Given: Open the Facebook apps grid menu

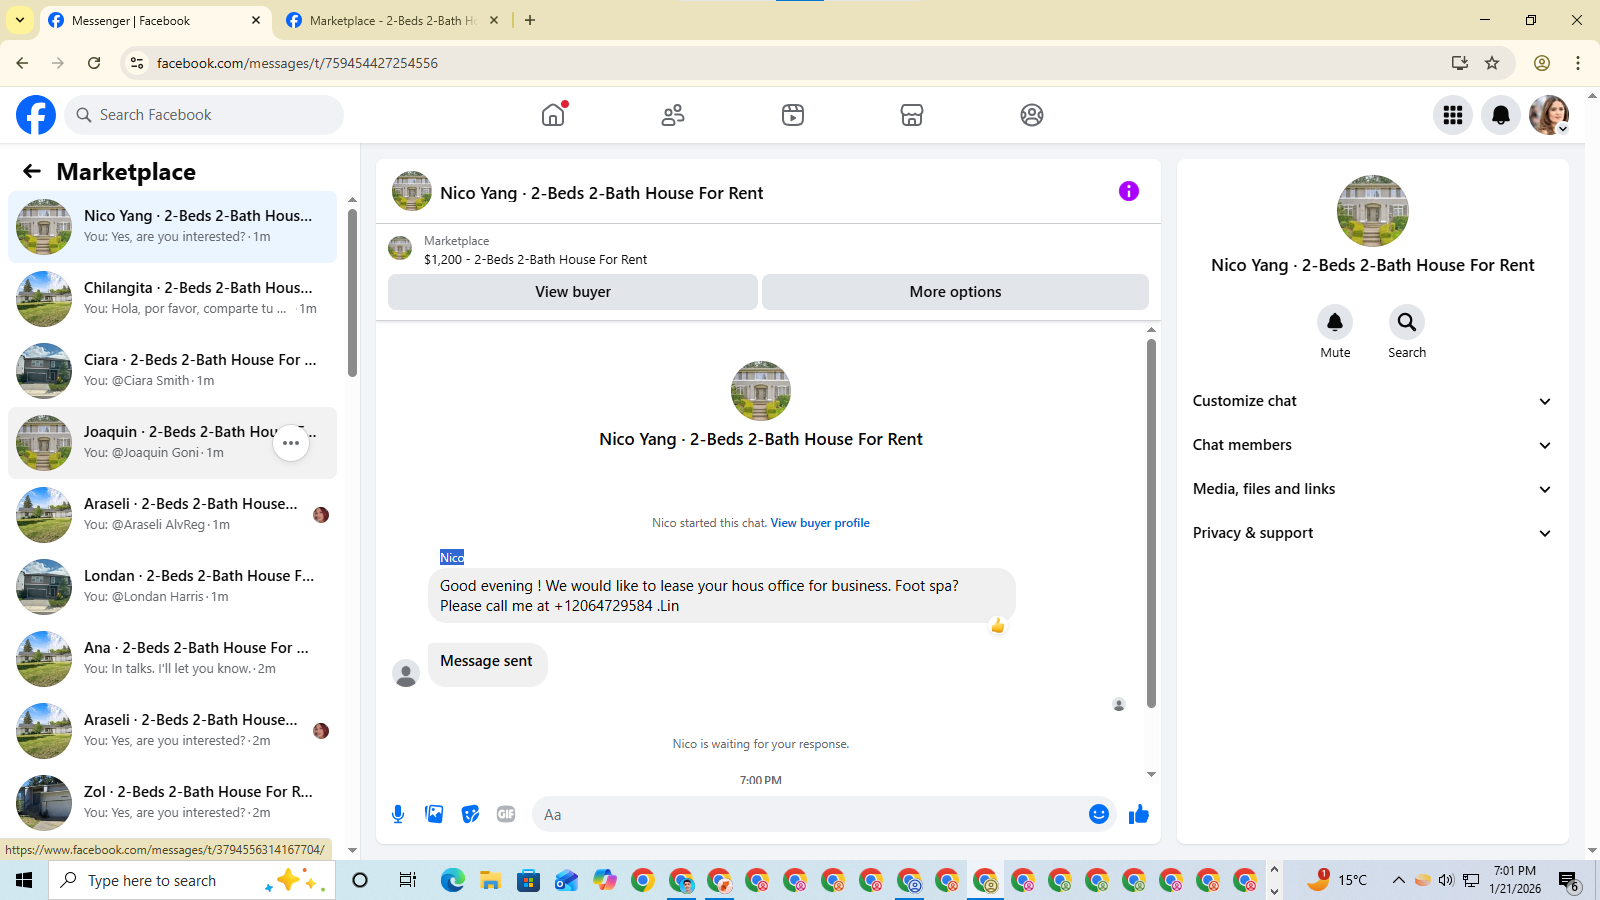Looking at the screenshot, I should (1453, 115).
